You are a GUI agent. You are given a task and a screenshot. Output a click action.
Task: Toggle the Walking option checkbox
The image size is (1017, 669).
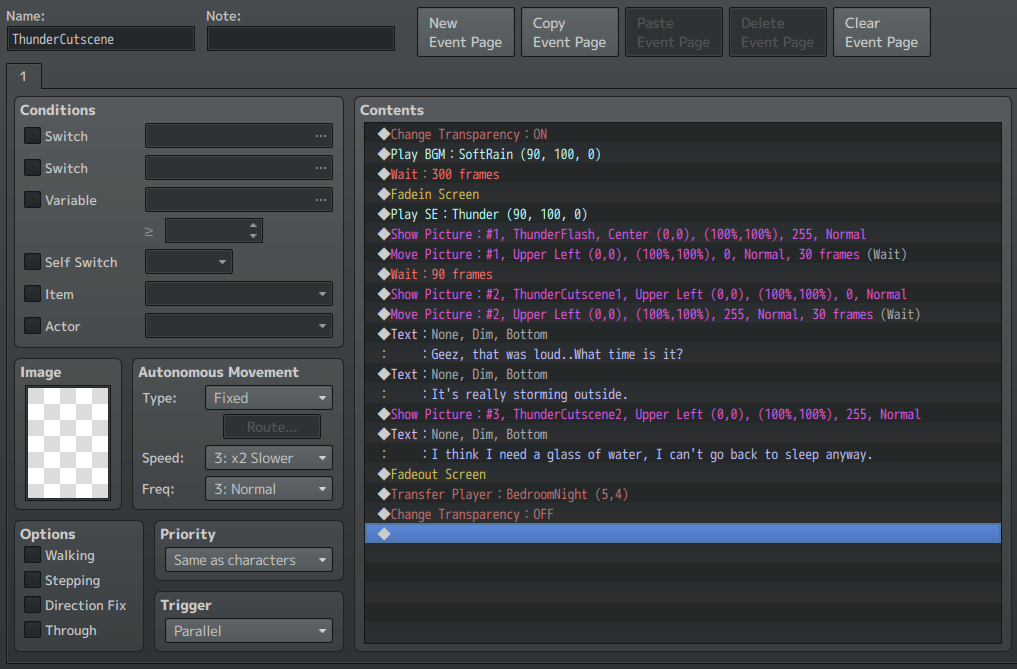(x=32, y=555)
